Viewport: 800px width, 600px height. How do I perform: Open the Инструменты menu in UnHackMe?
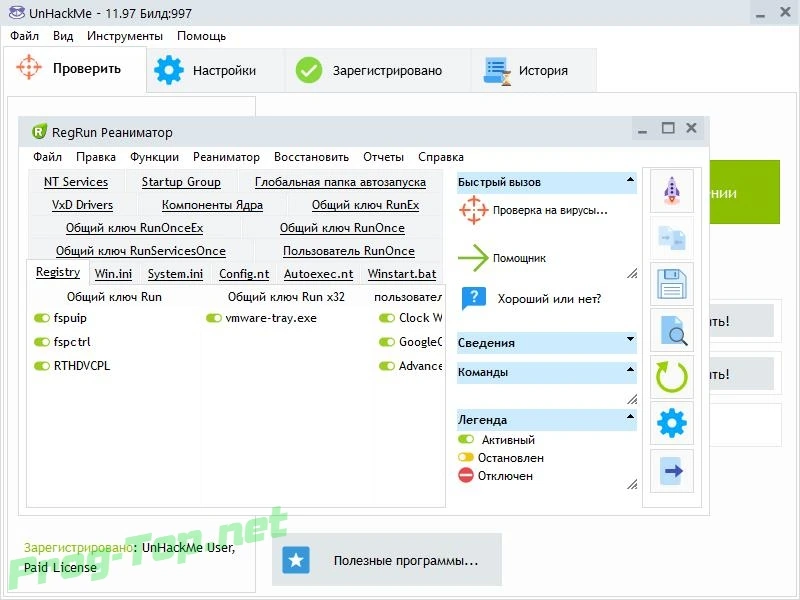click(125, 36)
